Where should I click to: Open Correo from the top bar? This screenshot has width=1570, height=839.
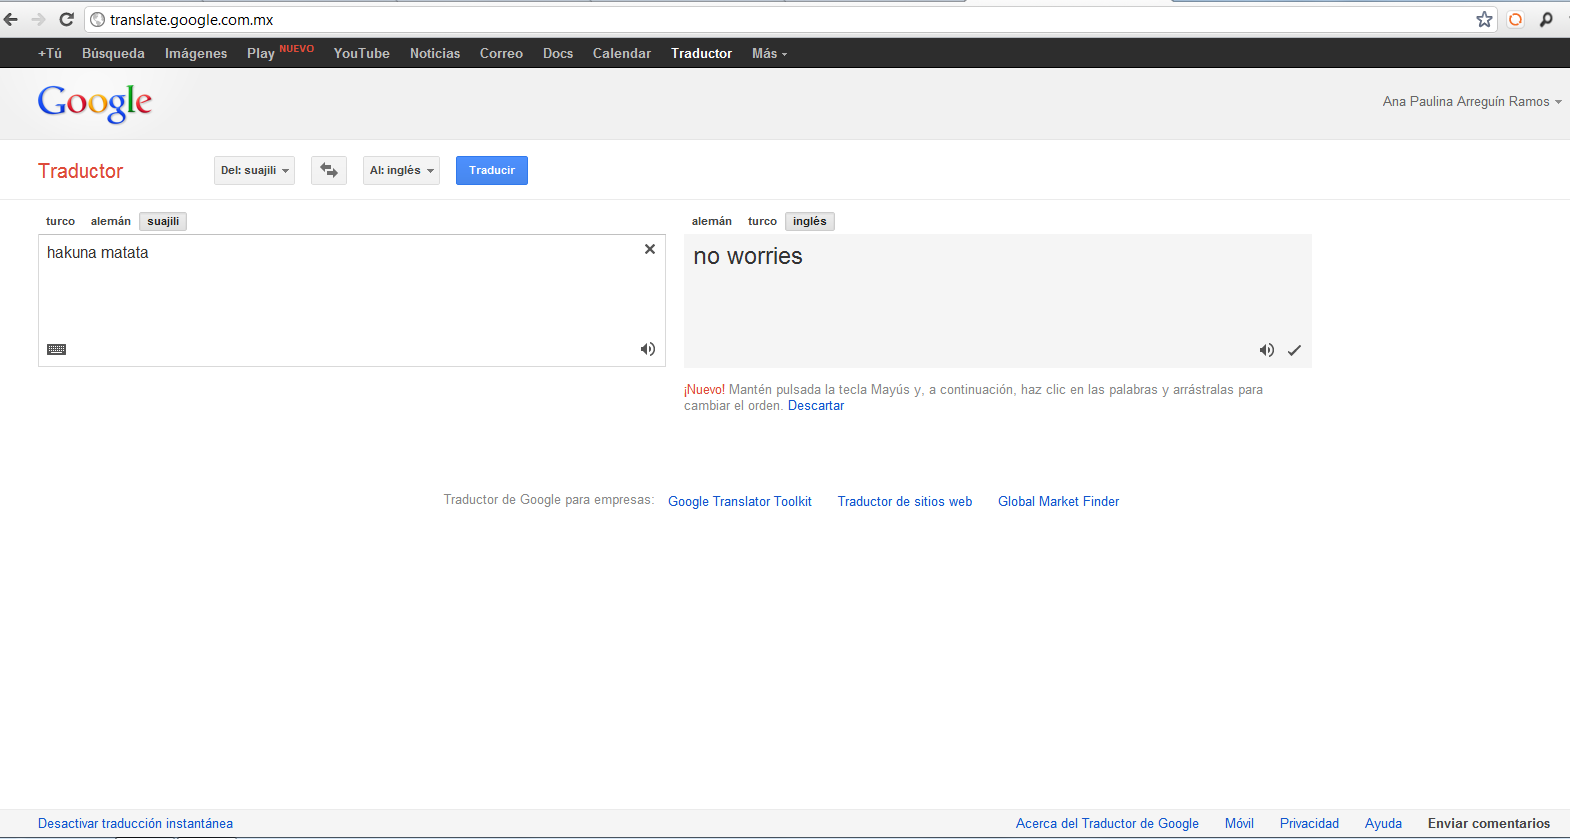pyautogui.click(x=501, y=54)
